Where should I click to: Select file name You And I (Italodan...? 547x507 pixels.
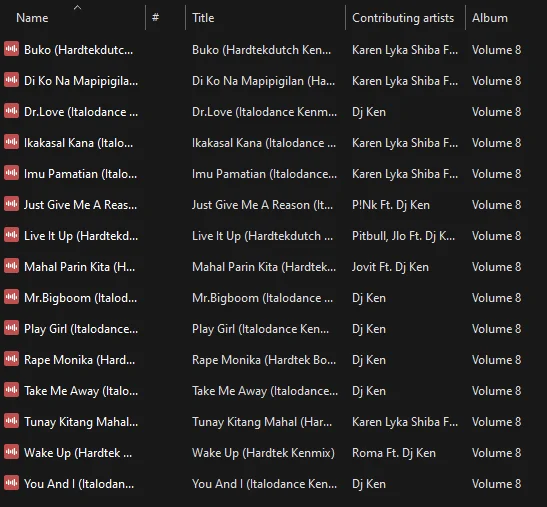(79, 484)
